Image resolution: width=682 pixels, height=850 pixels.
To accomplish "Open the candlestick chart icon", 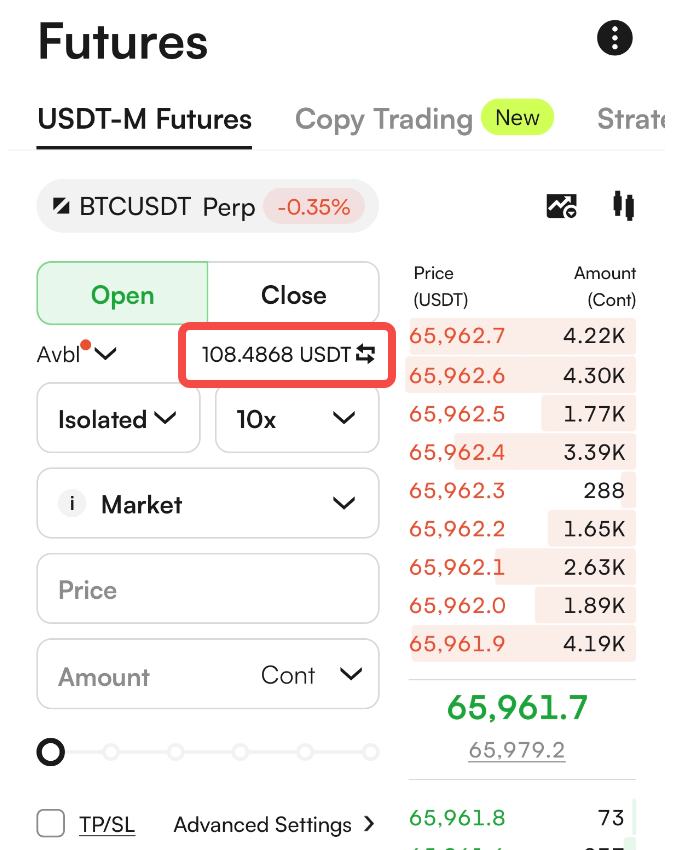I will click(623, 206).
